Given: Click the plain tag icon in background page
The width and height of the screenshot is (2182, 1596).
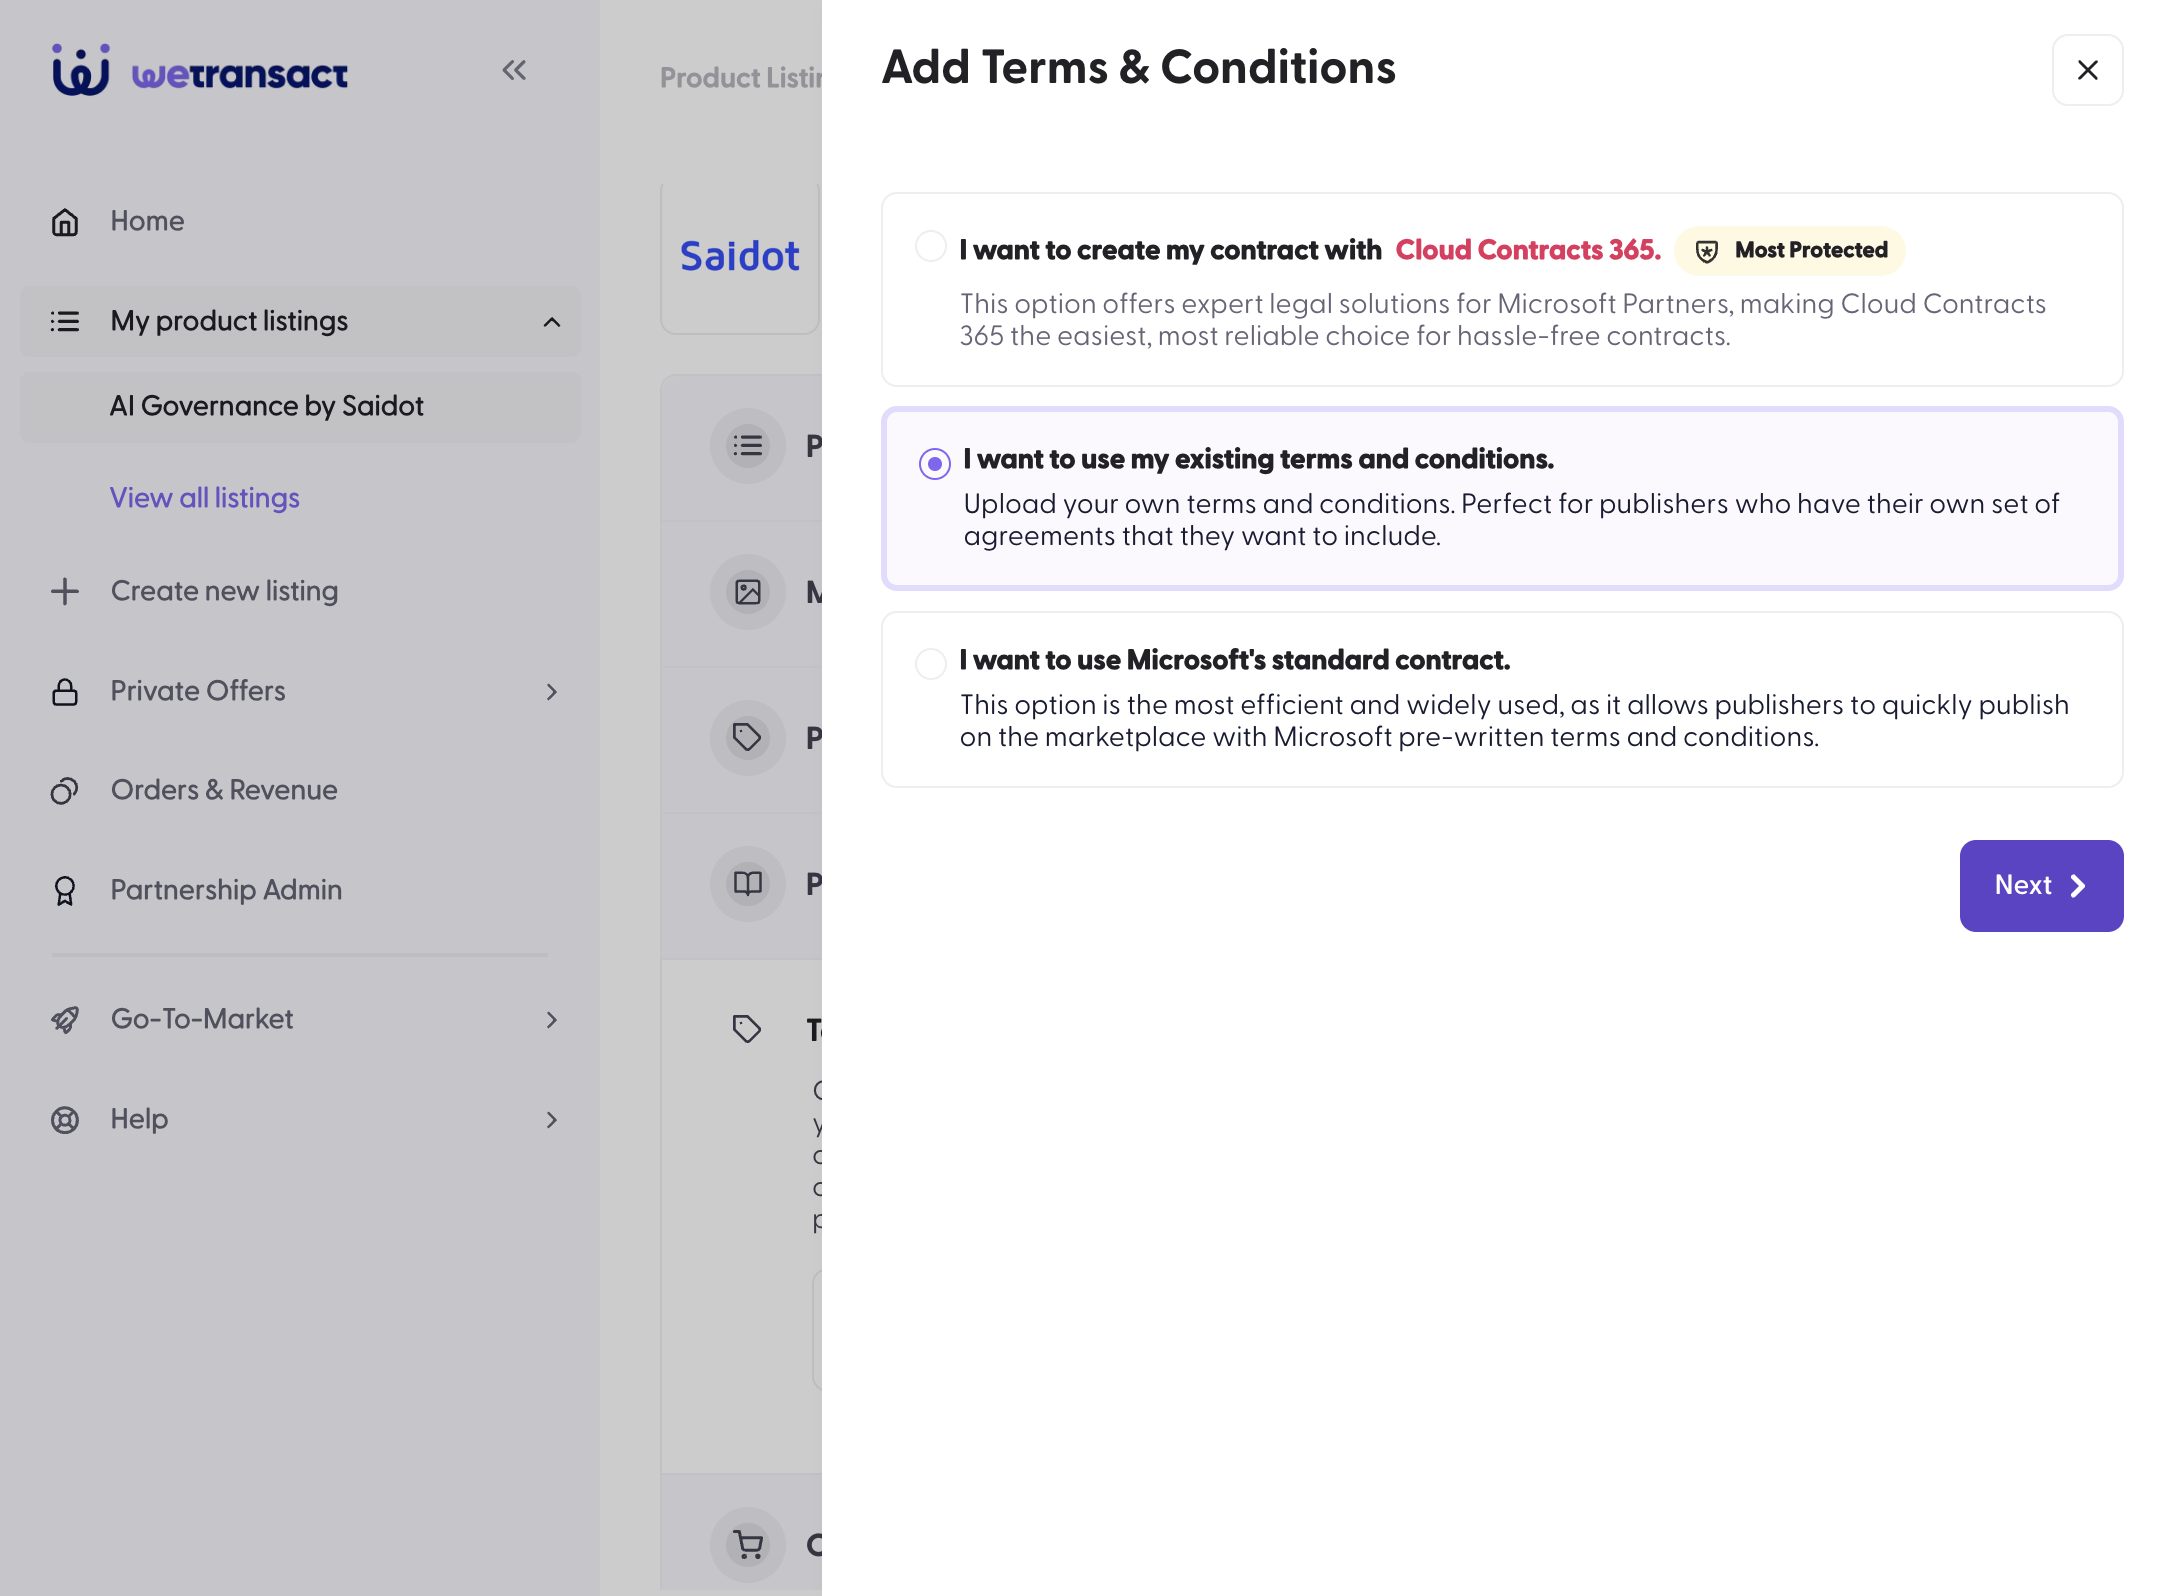Looking at the screenshot, I should pos(747,1029).
